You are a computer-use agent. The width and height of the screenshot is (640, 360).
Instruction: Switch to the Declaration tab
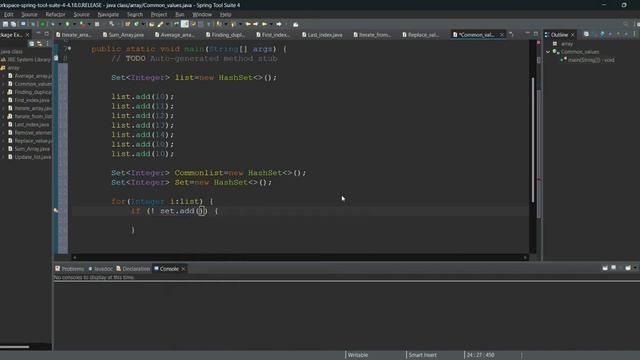click(133, 269)
